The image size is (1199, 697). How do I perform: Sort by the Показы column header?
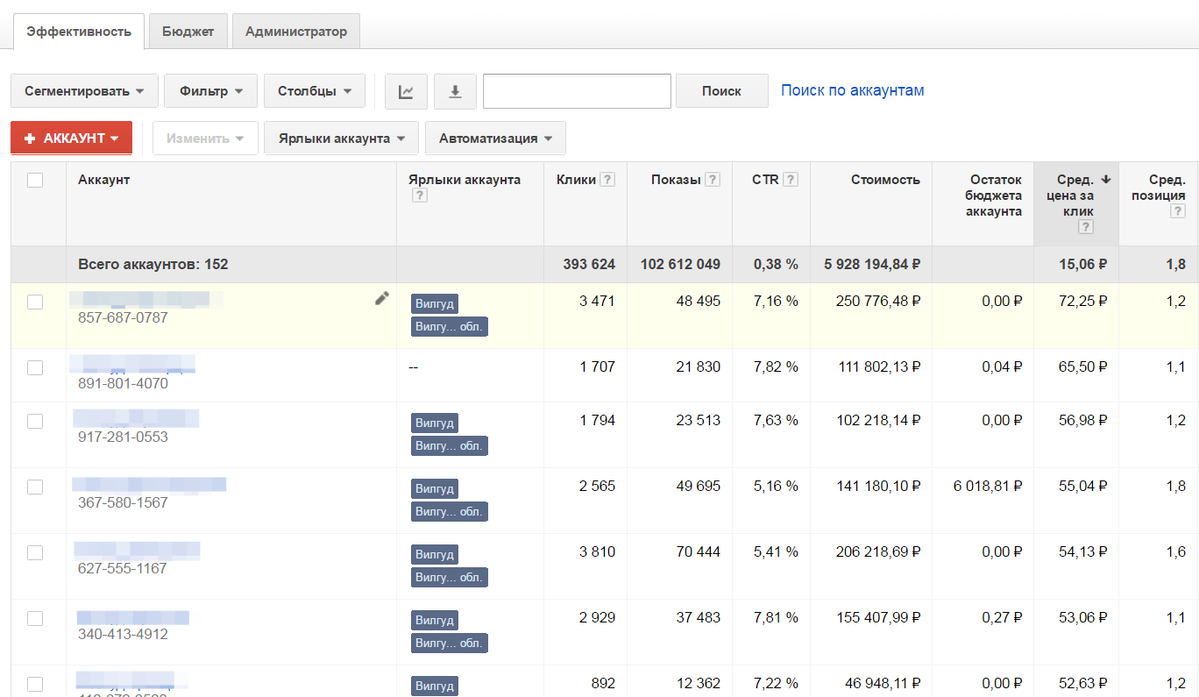(676, 180)
